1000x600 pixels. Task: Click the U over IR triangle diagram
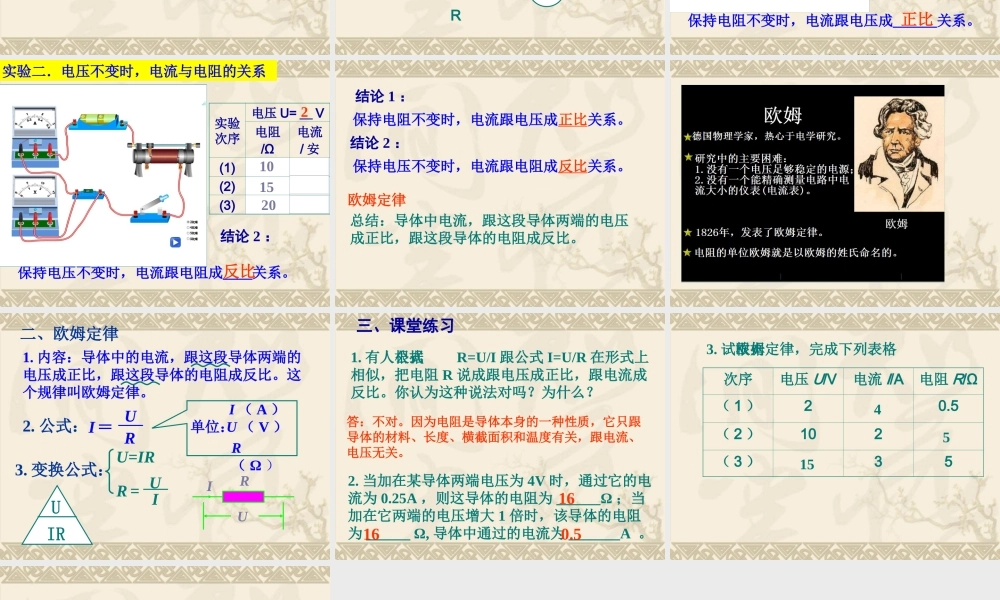point(57,515)
